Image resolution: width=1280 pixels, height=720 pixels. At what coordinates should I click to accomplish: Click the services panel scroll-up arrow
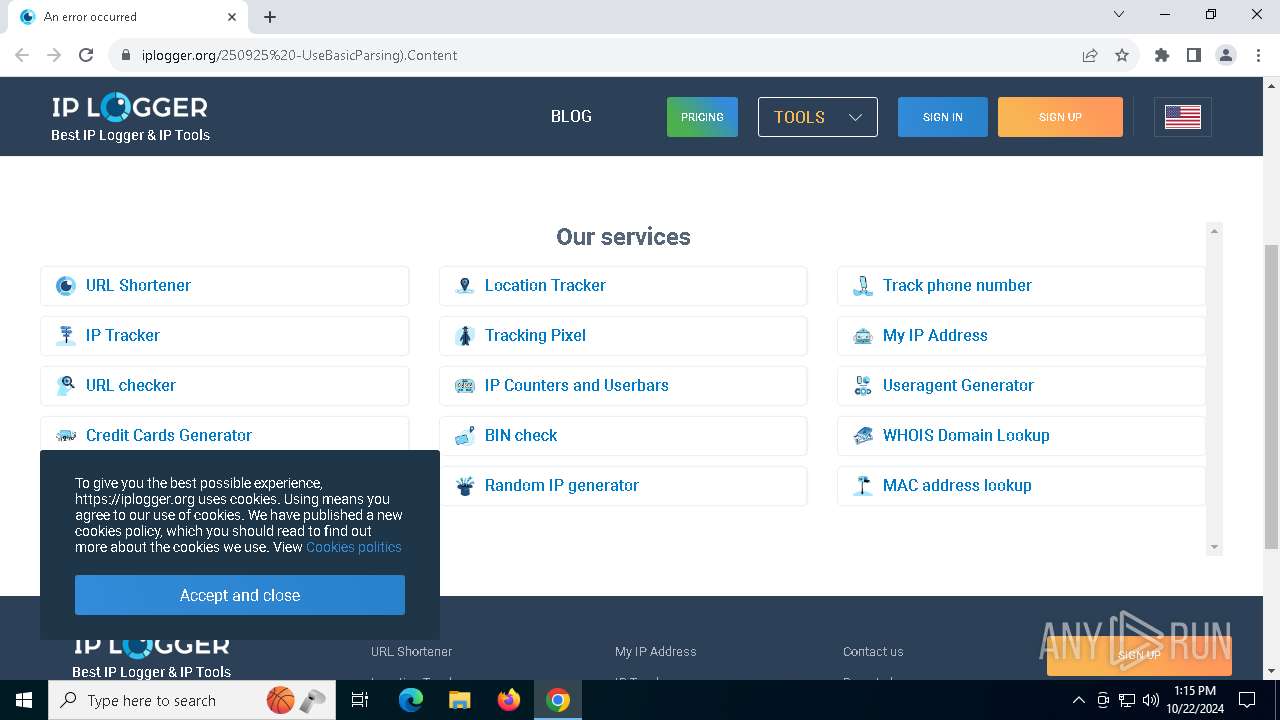1214,231
